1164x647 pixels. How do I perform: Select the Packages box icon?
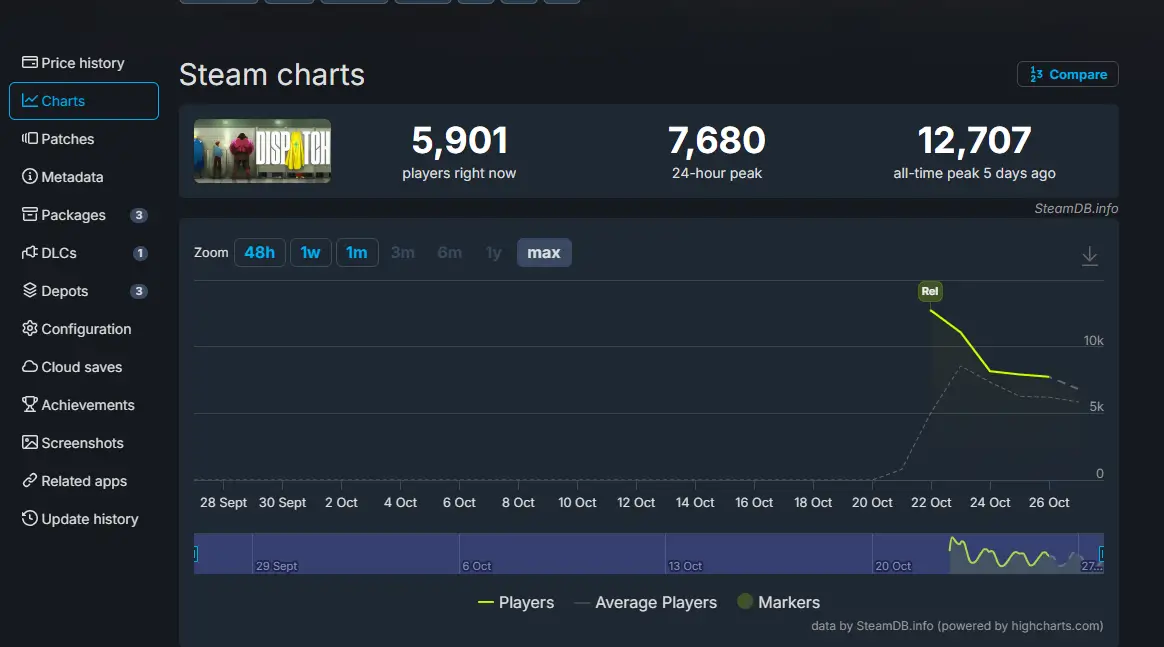click(30, 215)
